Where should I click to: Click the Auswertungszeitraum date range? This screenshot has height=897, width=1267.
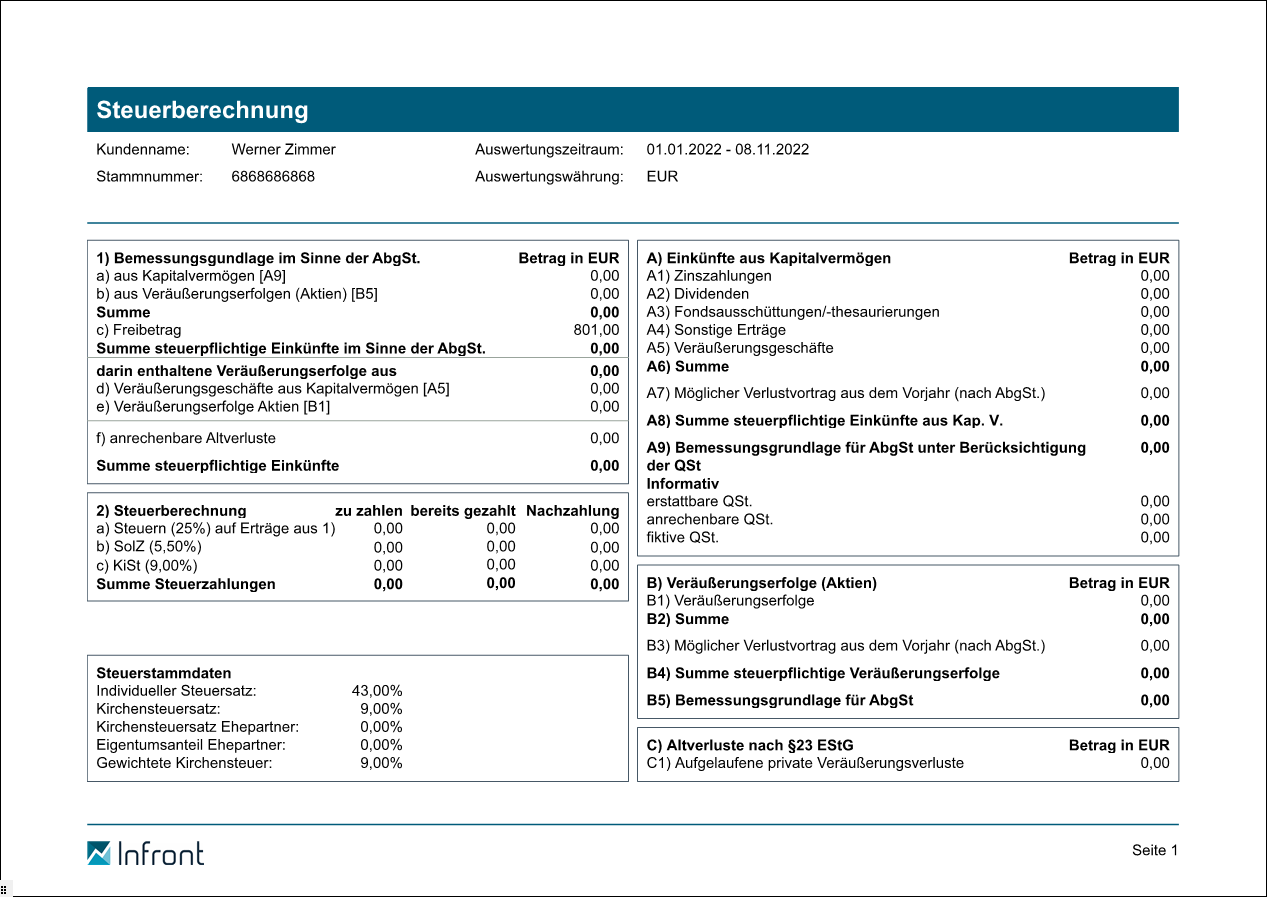(x=727, y=150)
